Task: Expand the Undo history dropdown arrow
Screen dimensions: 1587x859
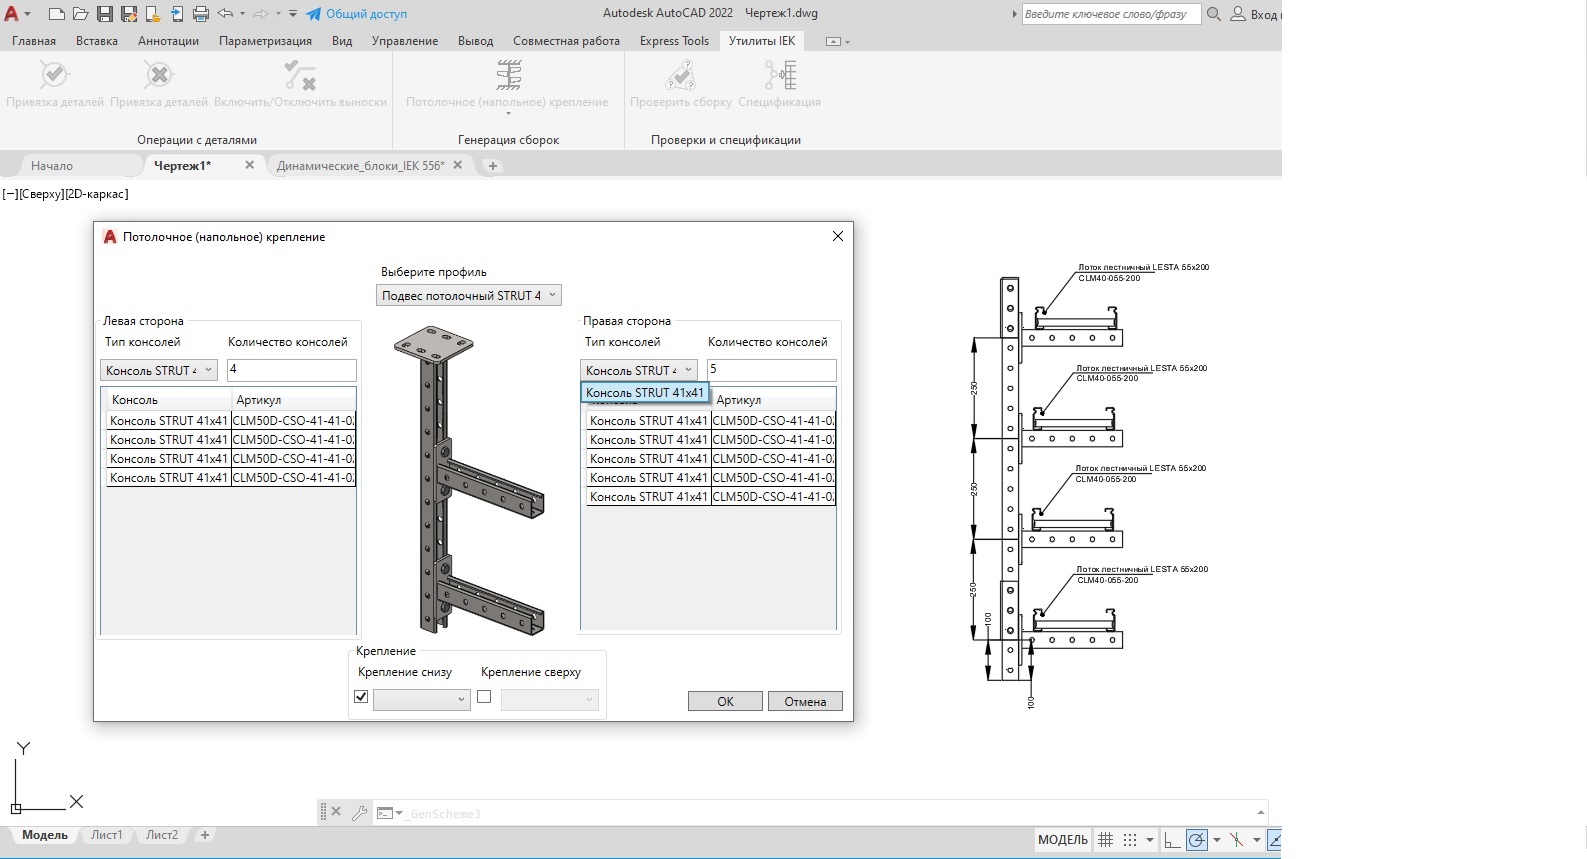Action: [242, 14]
